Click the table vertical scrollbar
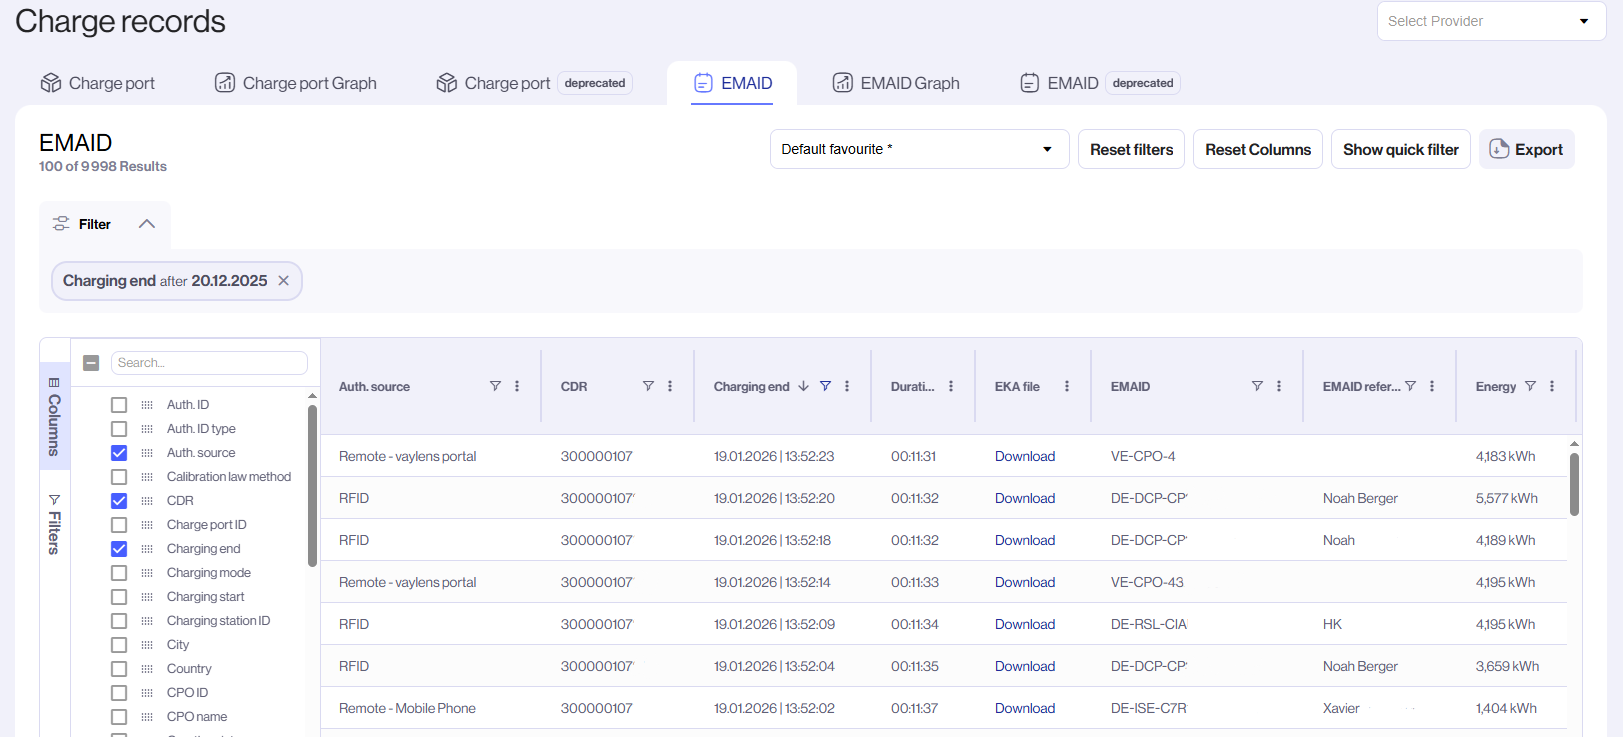 click(1574, 485)
